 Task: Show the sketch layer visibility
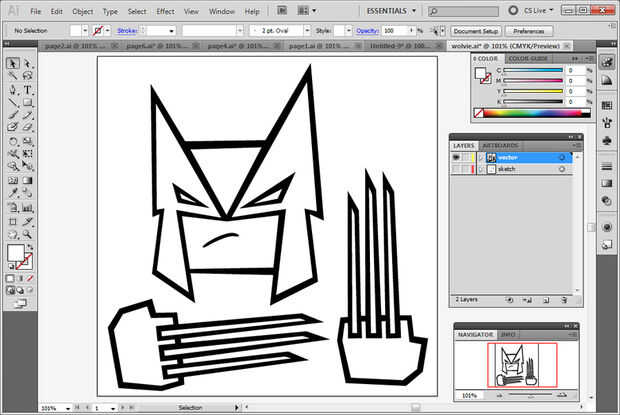[456, 169]
